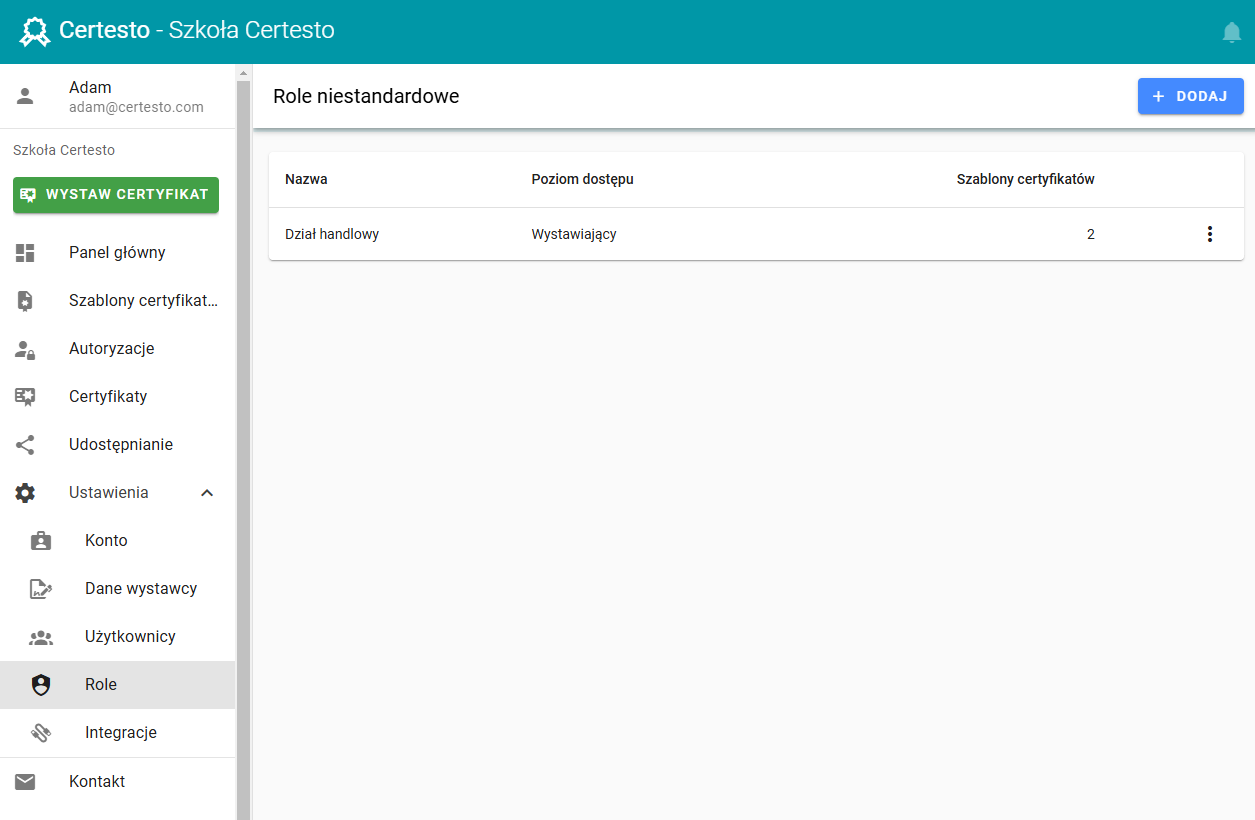Click the Ustawienia gear icon
Viewport: 1255px width, 820px height.
click(25, 493)
